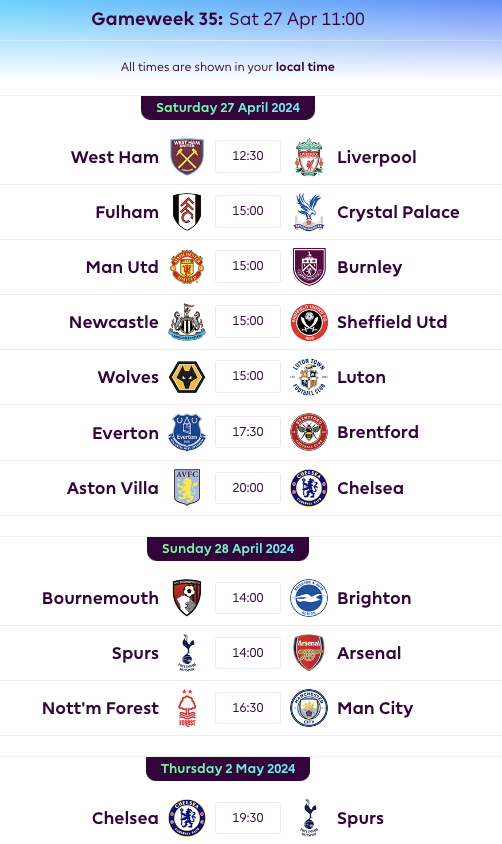Open the Arsenal cannon crest
The image size is (502, 844).
click(x=309, y=652)
